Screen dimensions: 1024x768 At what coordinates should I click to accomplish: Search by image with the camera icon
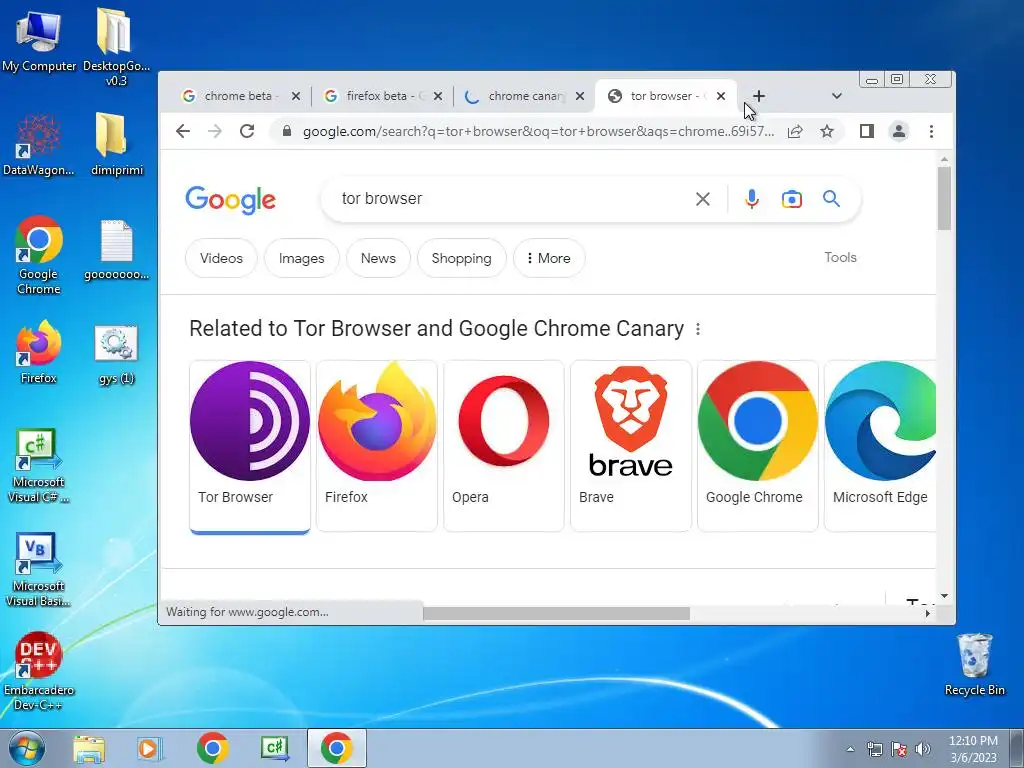click(792, 199)
